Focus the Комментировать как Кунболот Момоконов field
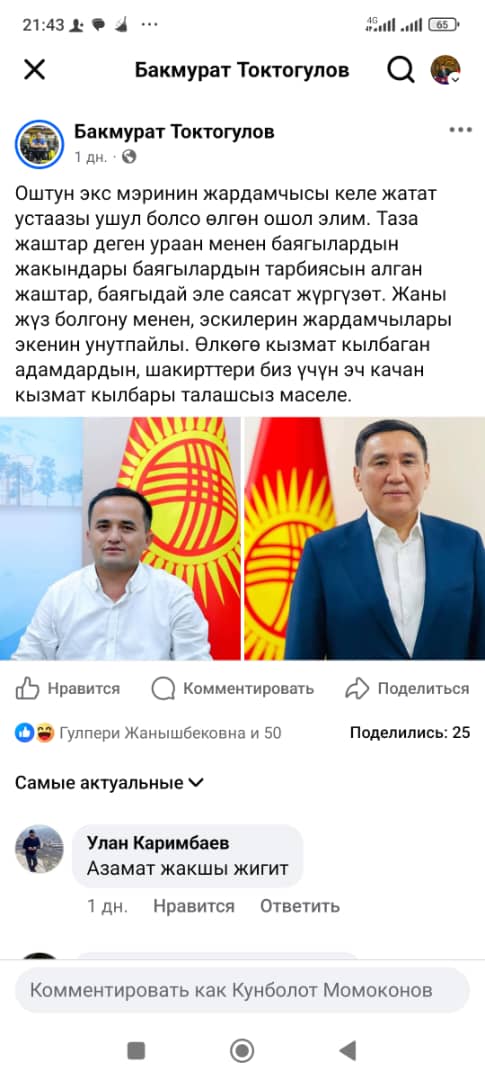Viewport: 485px width, 1080px height. [242, 990]
